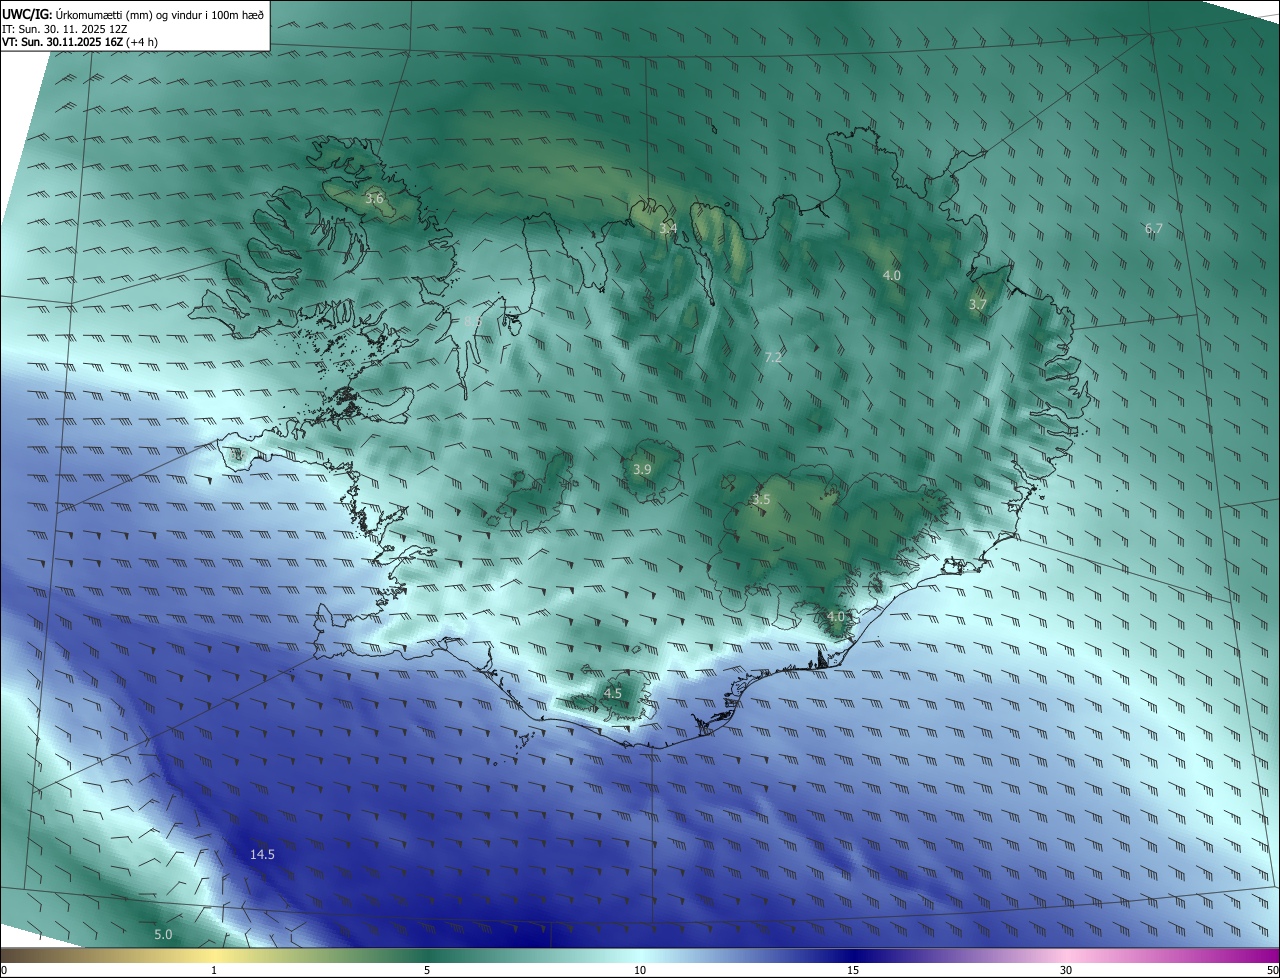Click the 3.4 value label on the map
The height and width of the screenshot is (978, 1280).
pos(668,229)
